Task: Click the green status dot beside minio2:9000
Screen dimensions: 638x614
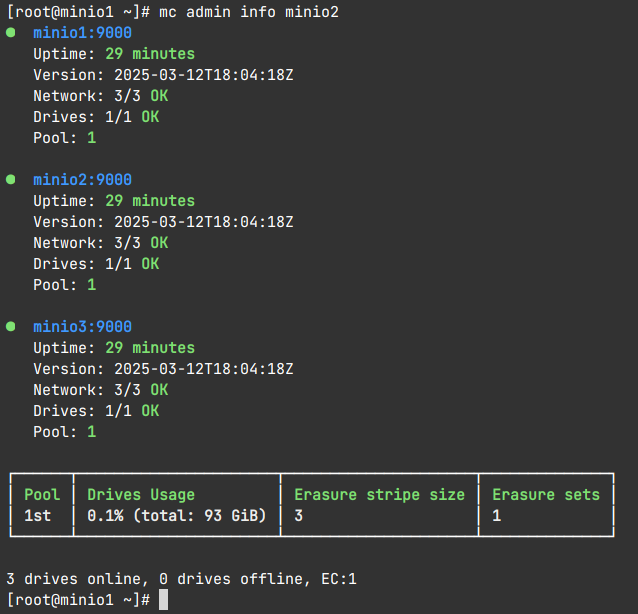Action: (x=11, y=179)
